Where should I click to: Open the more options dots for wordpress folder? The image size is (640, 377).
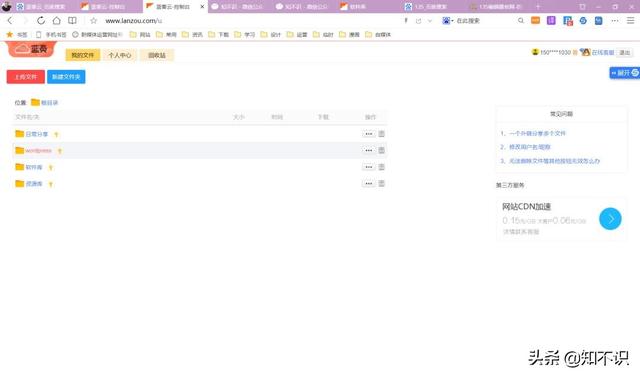point(369,151)
